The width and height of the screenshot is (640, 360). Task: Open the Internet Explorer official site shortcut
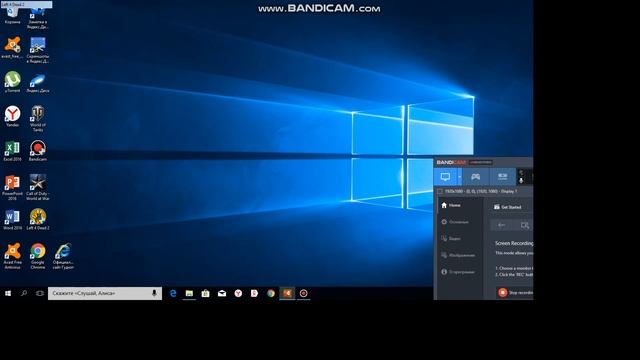[x=63, y=256]
